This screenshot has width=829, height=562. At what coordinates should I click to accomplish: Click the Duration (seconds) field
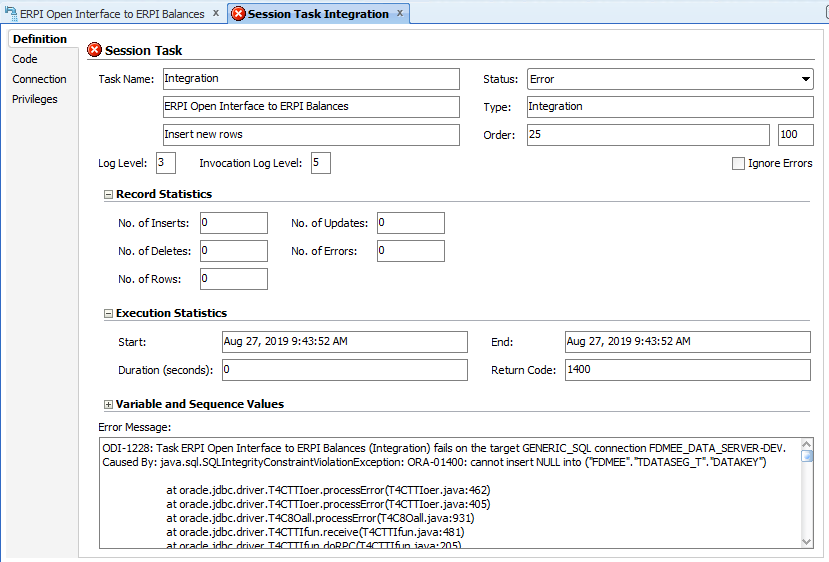345,370
